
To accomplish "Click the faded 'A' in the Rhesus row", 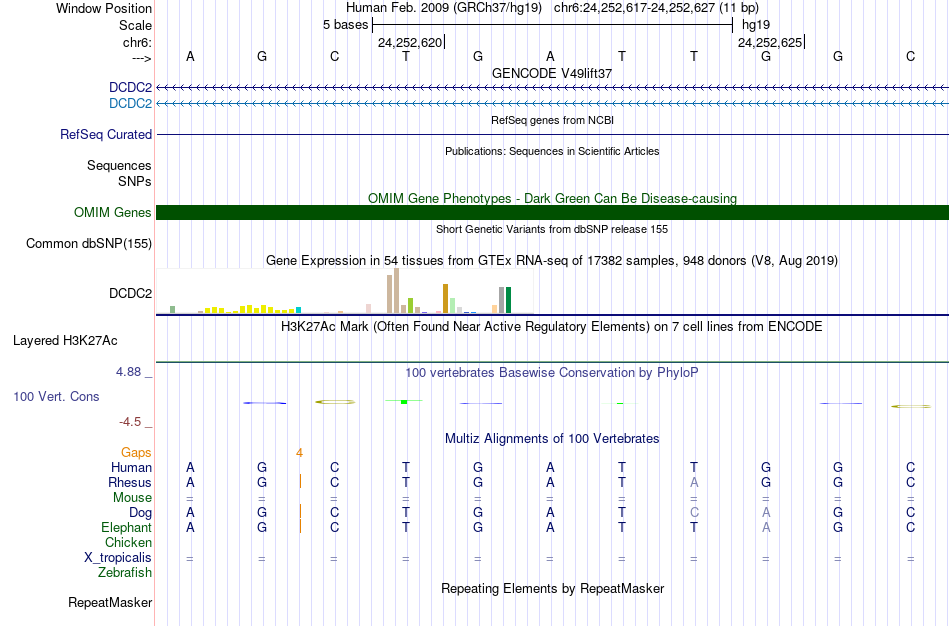I will [x=694, y=482].
